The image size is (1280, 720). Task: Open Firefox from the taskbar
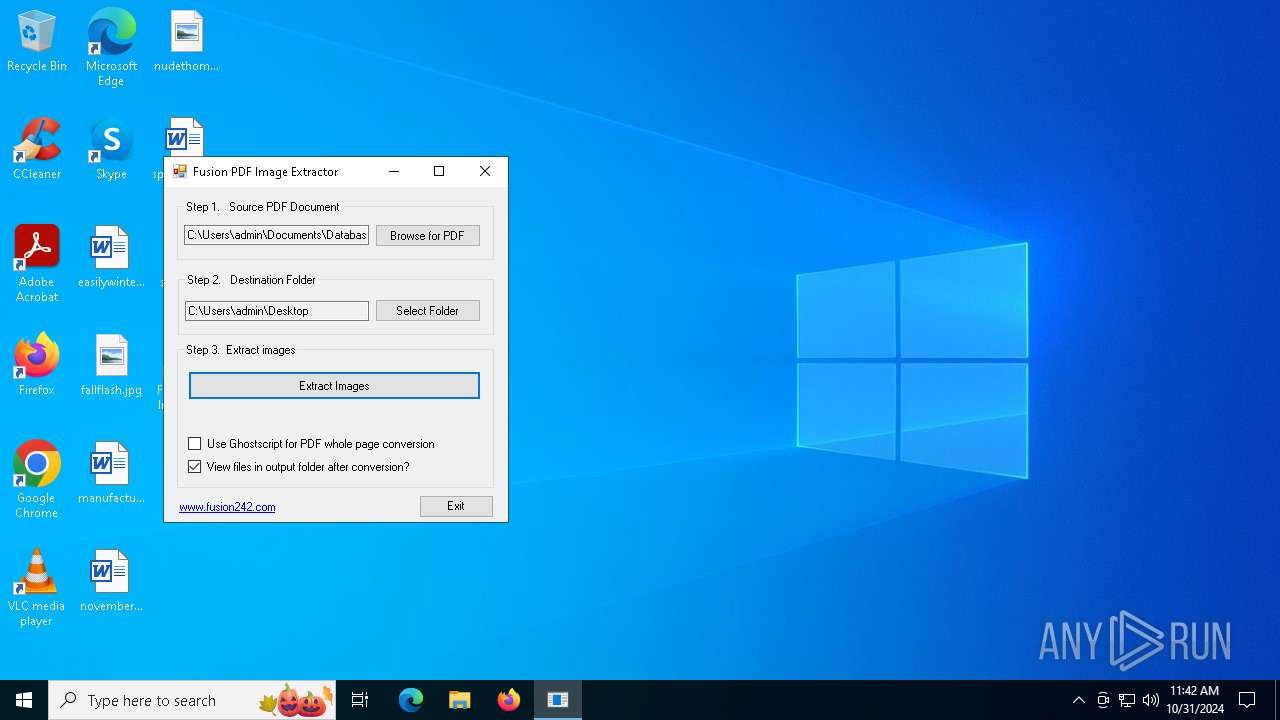click(509, 700)
